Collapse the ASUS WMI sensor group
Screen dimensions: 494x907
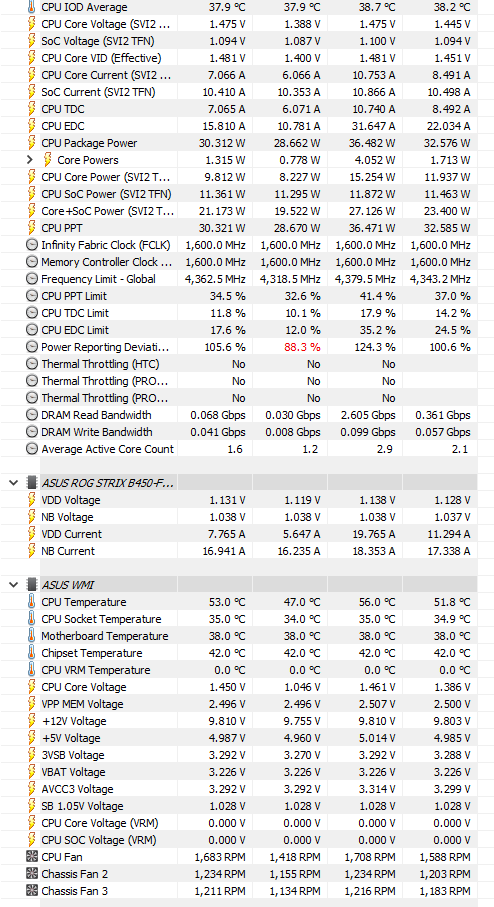coord(14,585)
